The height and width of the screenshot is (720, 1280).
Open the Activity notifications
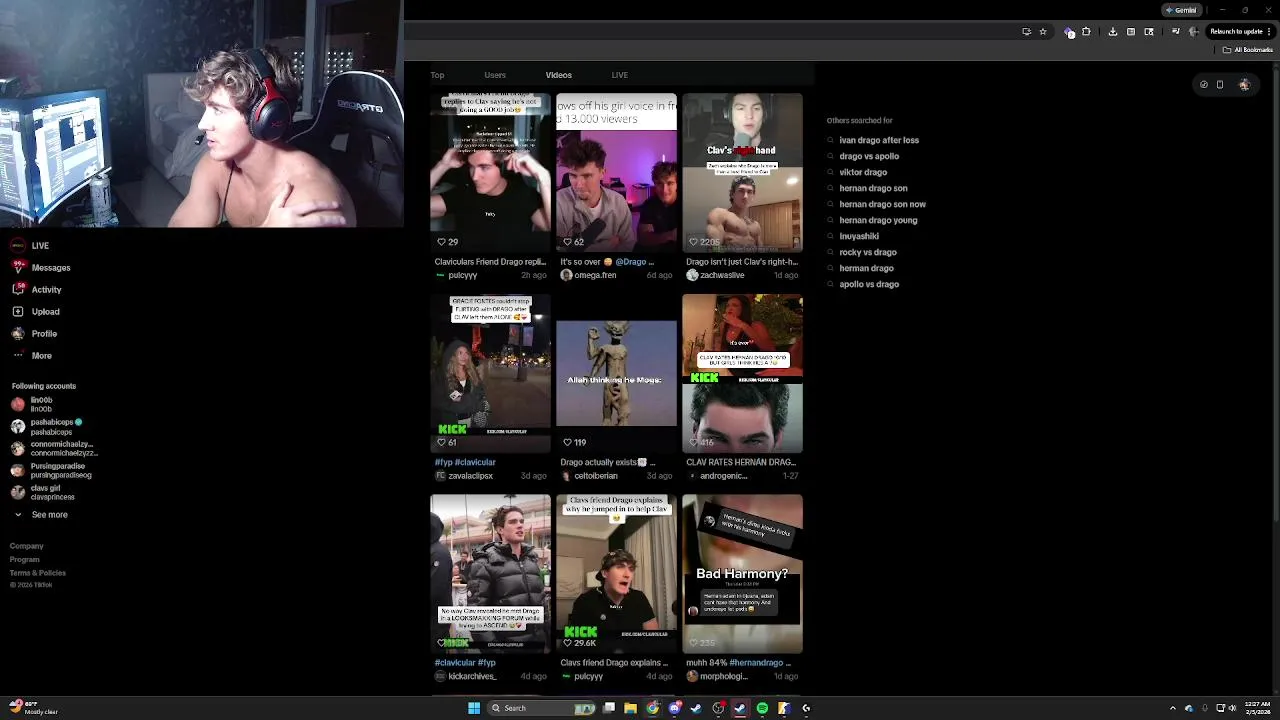click(x=37, y=290)
